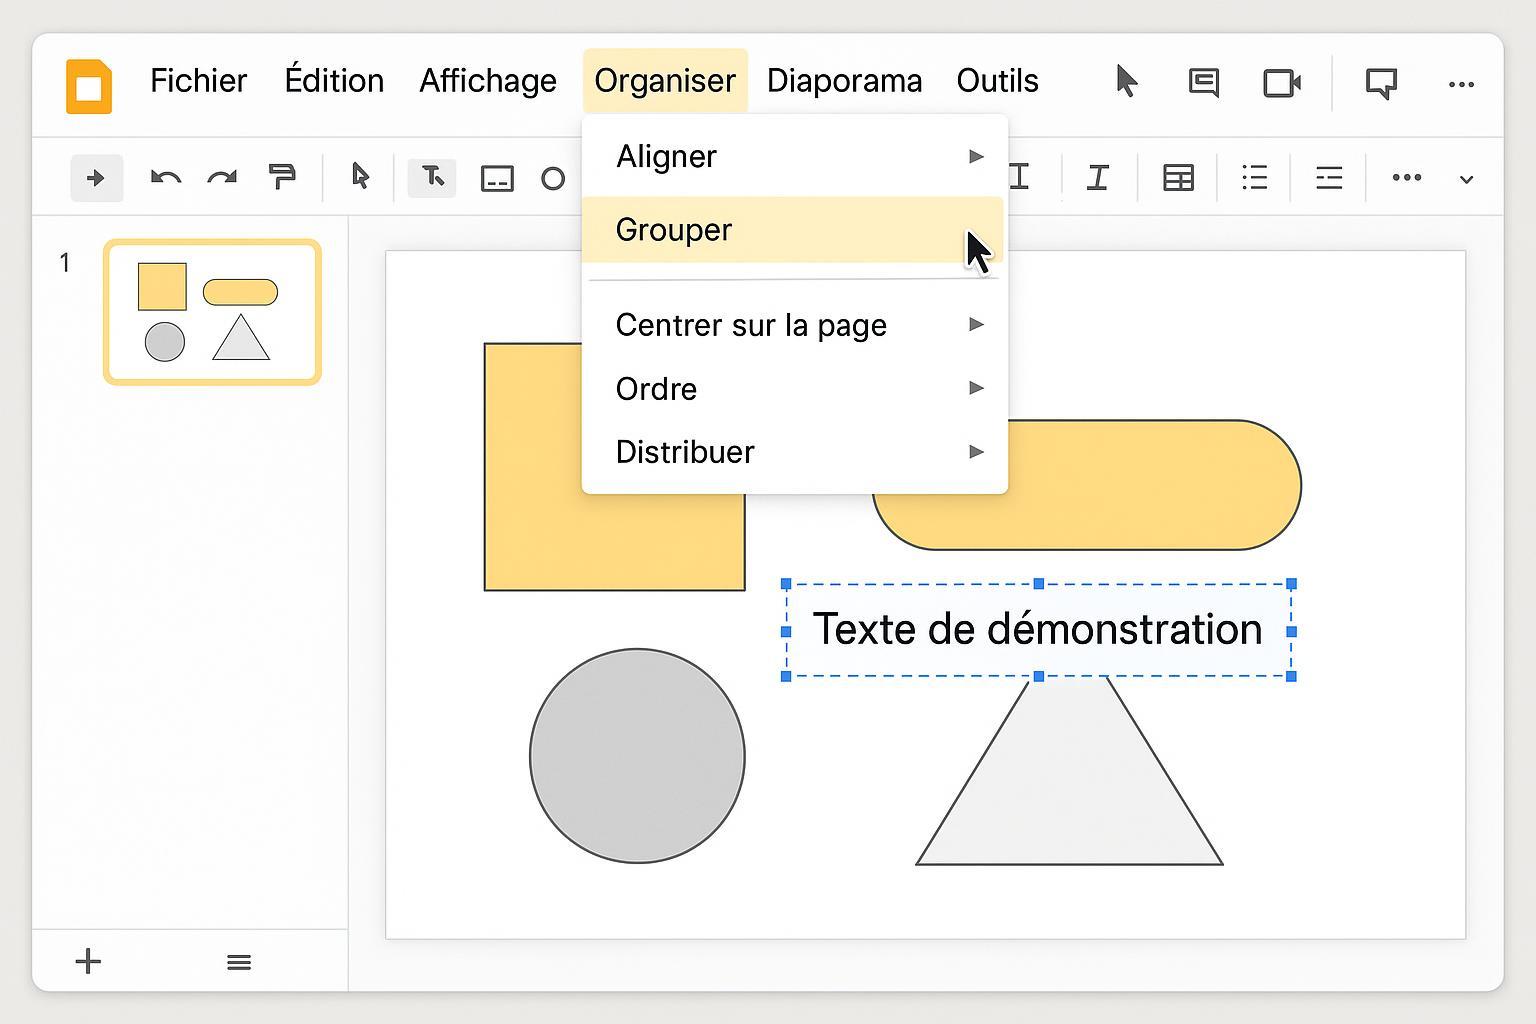Click the insert table icon

[1178, 178]
